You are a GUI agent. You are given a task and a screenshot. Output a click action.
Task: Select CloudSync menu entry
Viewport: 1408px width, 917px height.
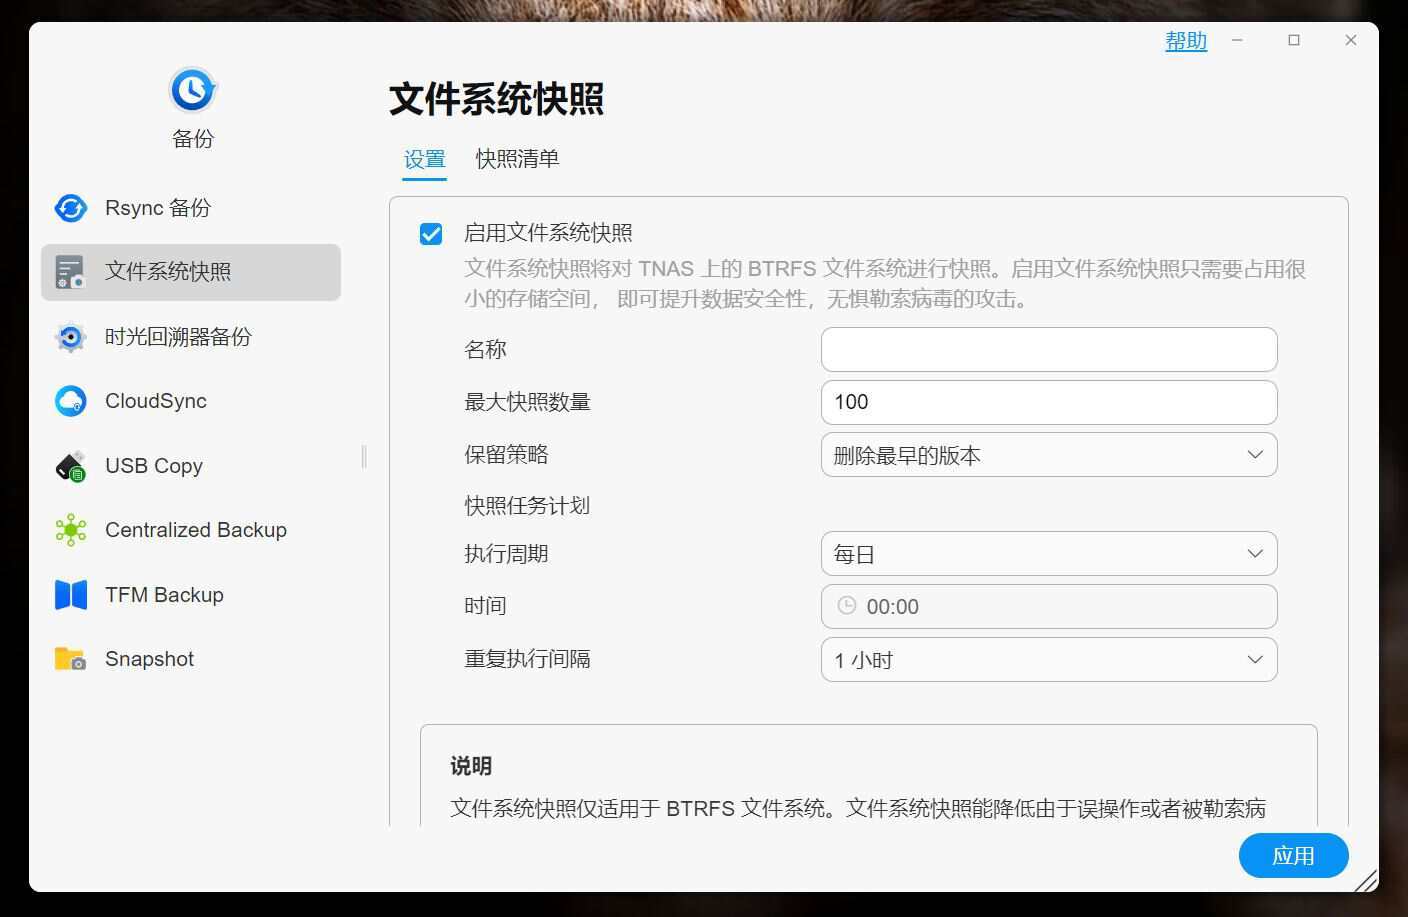point(191,401)
